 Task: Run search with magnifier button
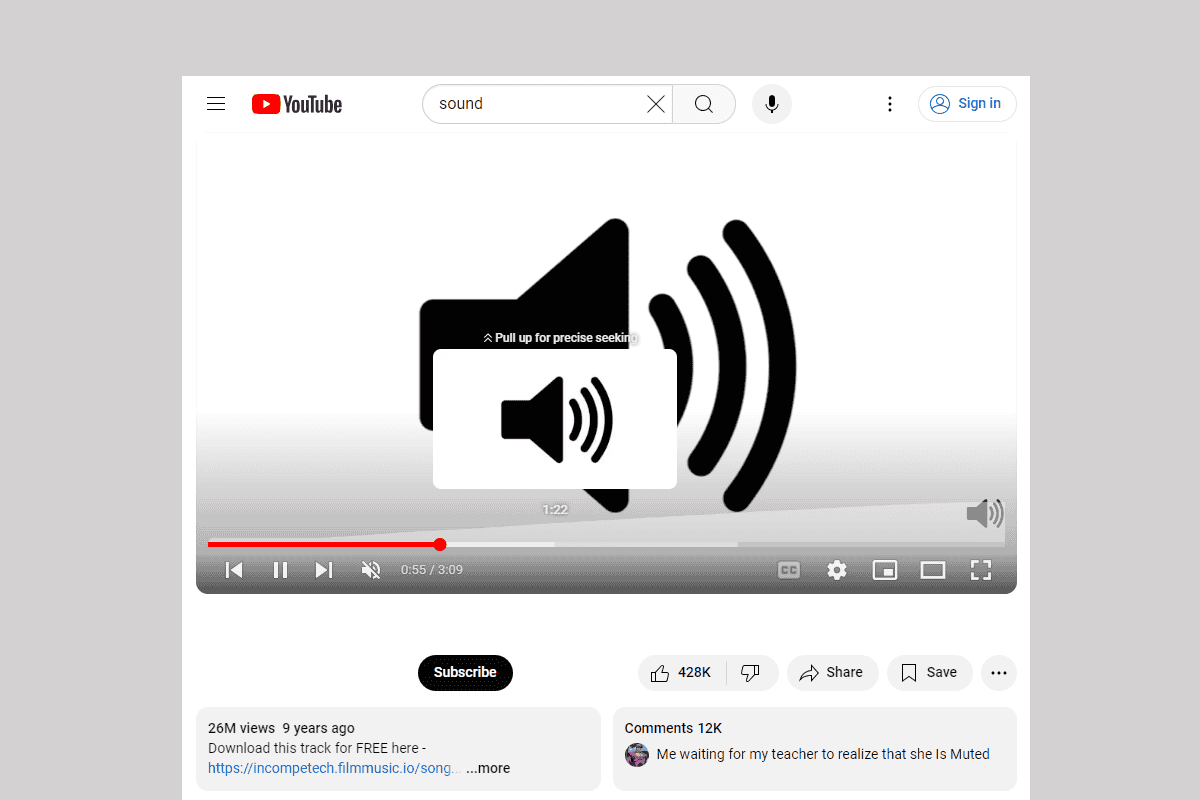tap(704, 104)
